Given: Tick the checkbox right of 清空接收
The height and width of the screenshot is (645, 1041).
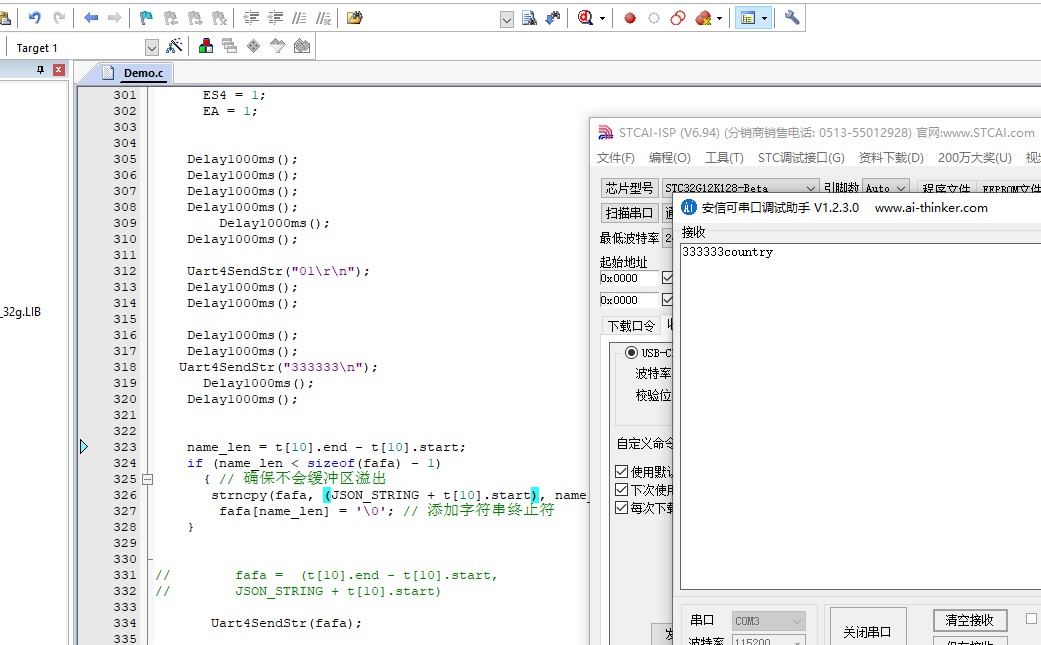Looking at the screenshot, I should coord(1031,619).
